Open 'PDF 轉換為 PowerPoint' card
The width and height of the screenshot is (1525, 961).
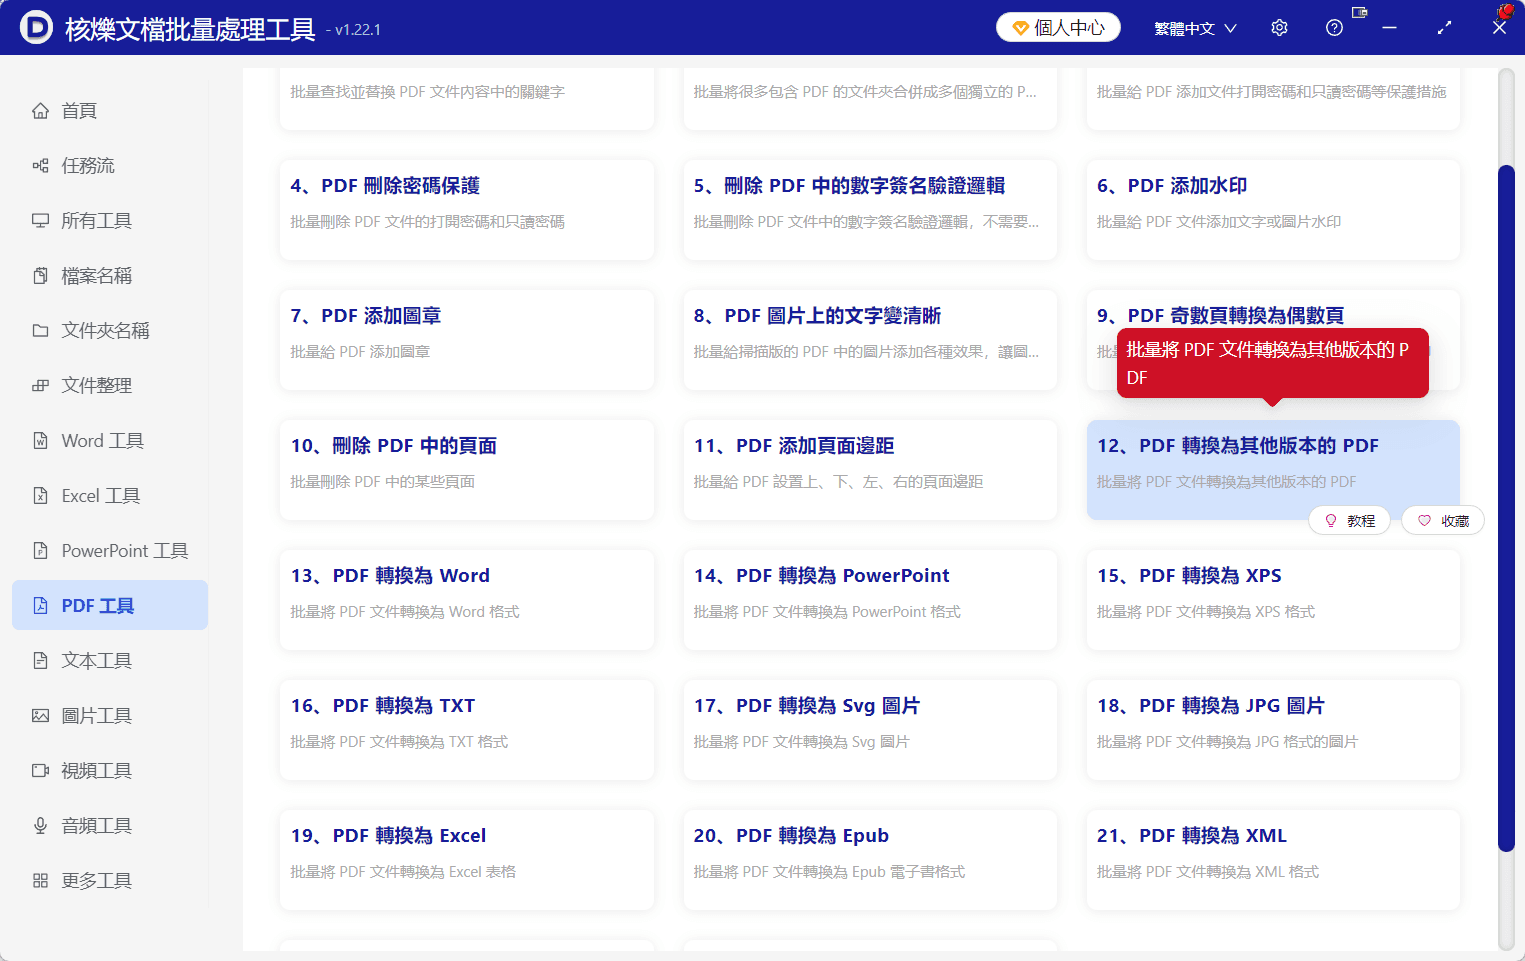(870, 600)
